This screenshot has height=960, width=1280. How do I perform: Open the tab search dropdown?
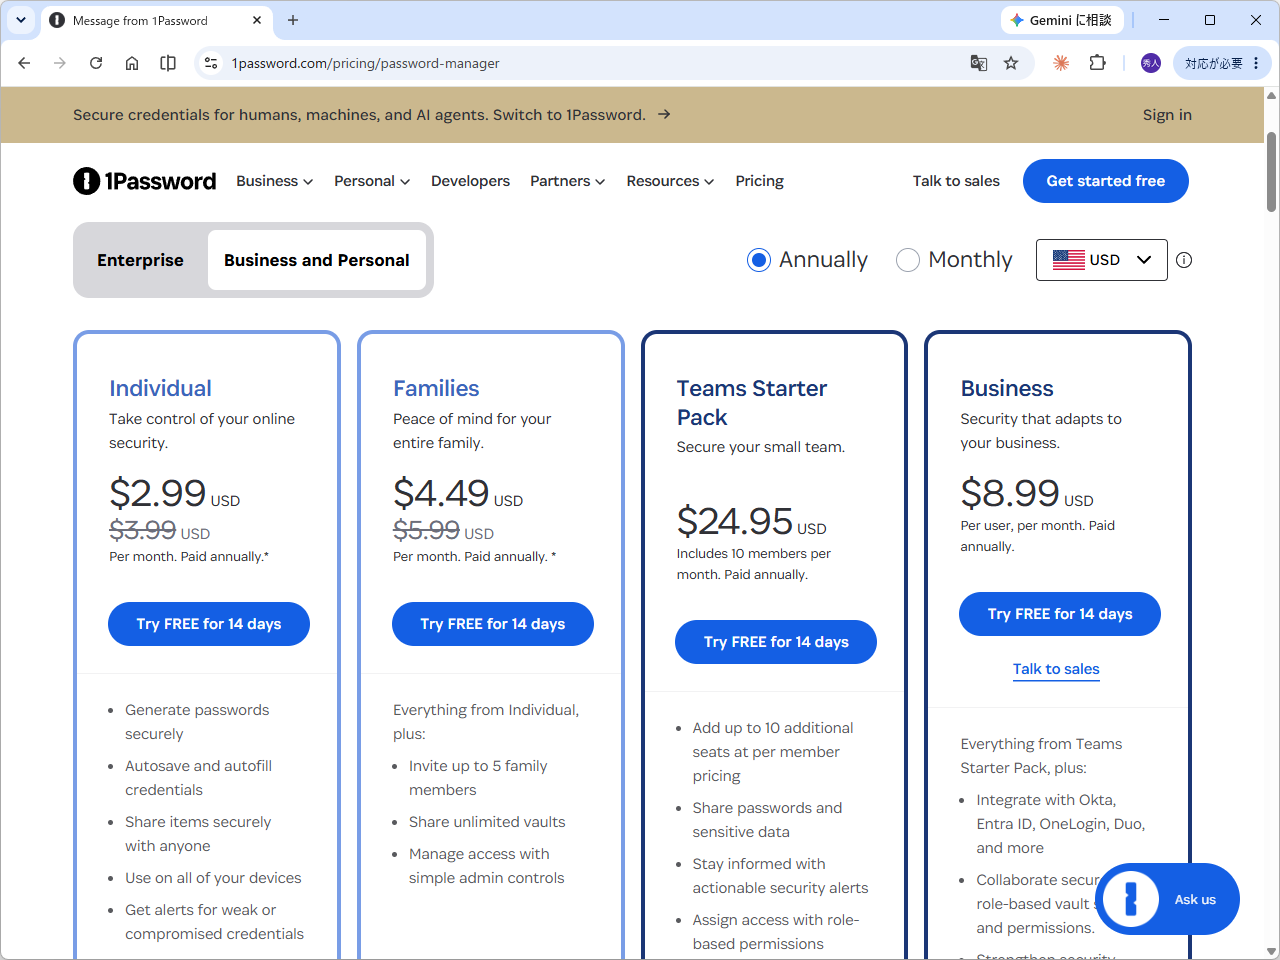pos(21,20)
